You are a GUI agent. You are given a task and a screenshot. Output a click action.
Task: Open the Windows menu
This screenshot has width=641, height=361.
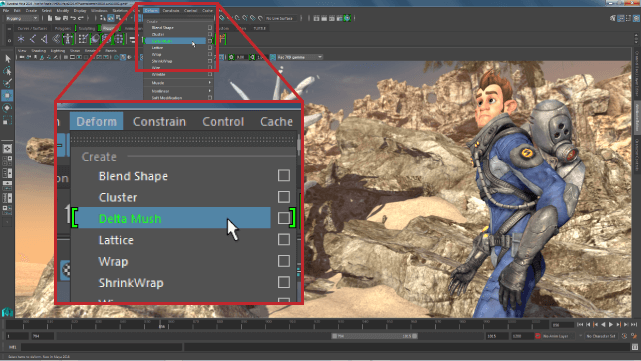99,11
